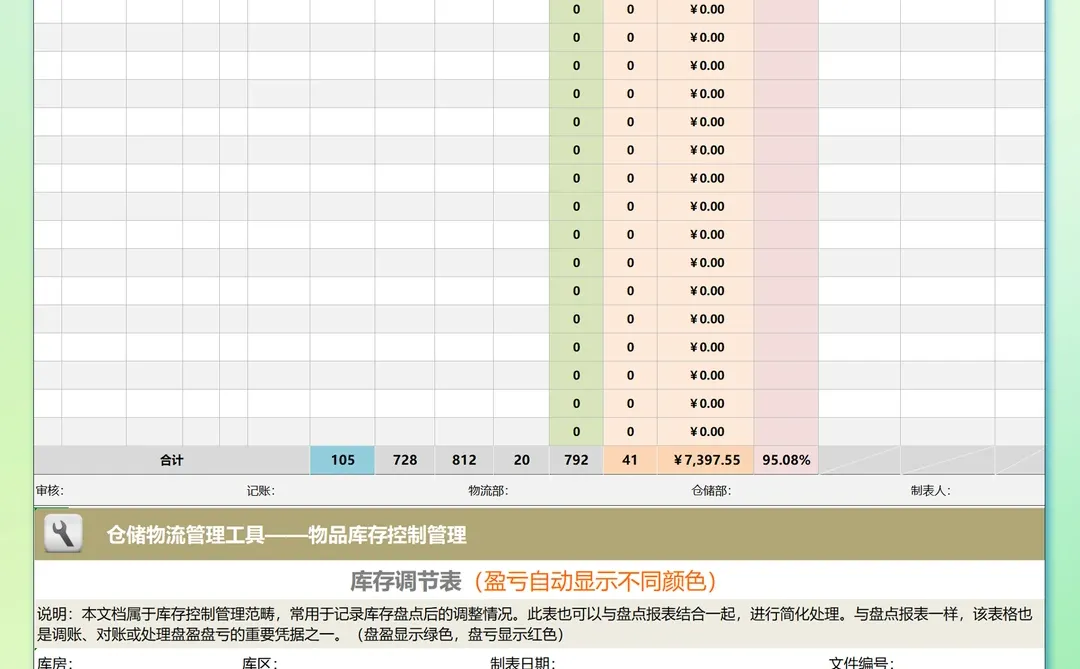Select the cell containing 728
The image size is (1080, 669).
click(404, 460)
